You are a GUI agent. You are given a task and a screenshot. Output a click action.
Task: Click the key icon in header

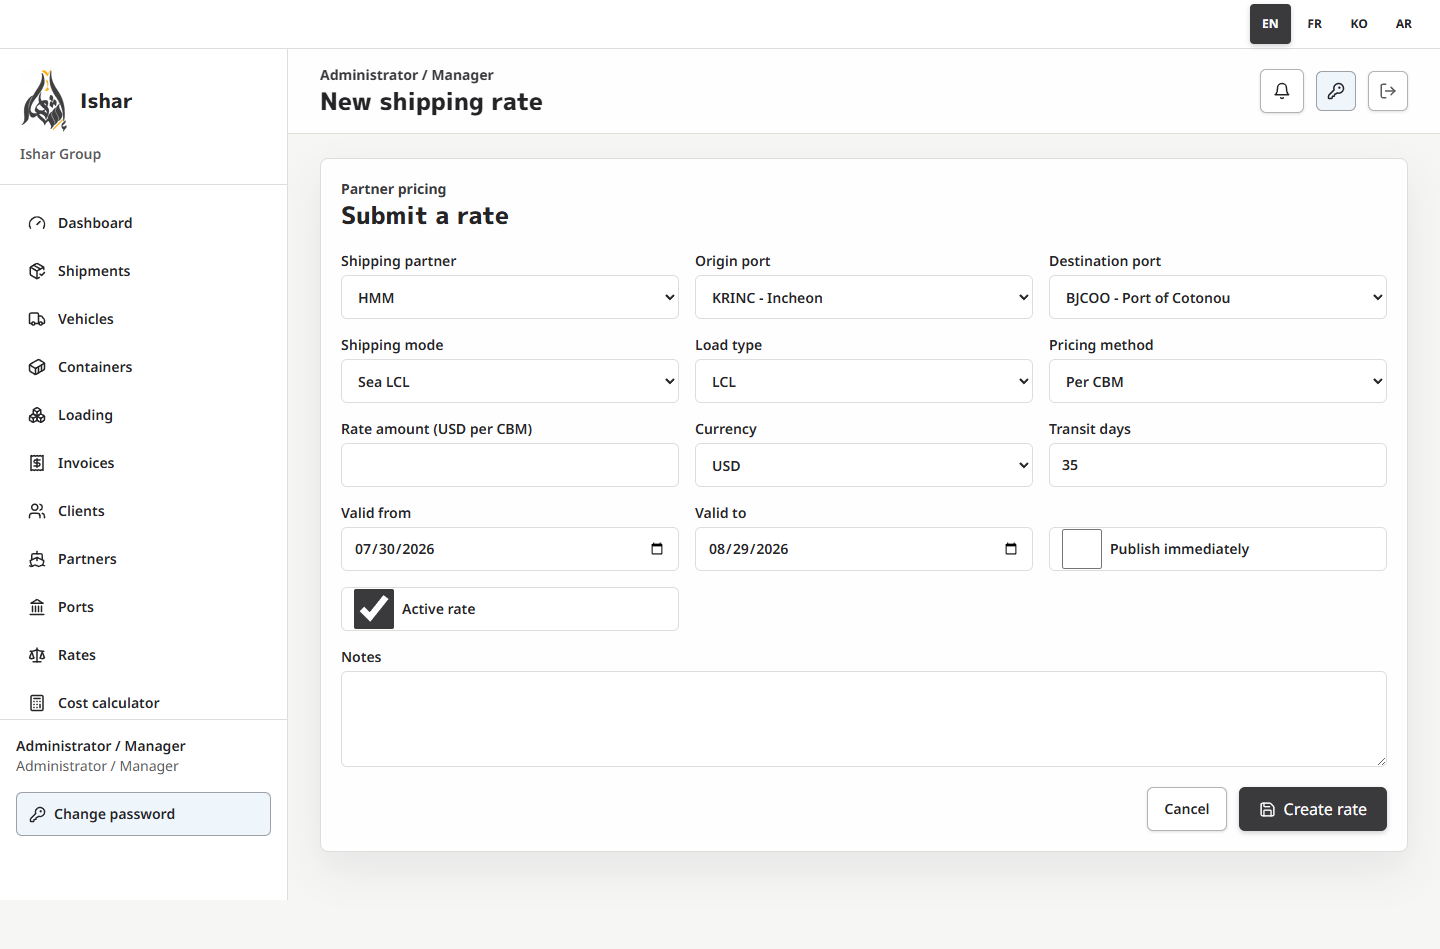pyautogui.click(x=1336, y=91)
